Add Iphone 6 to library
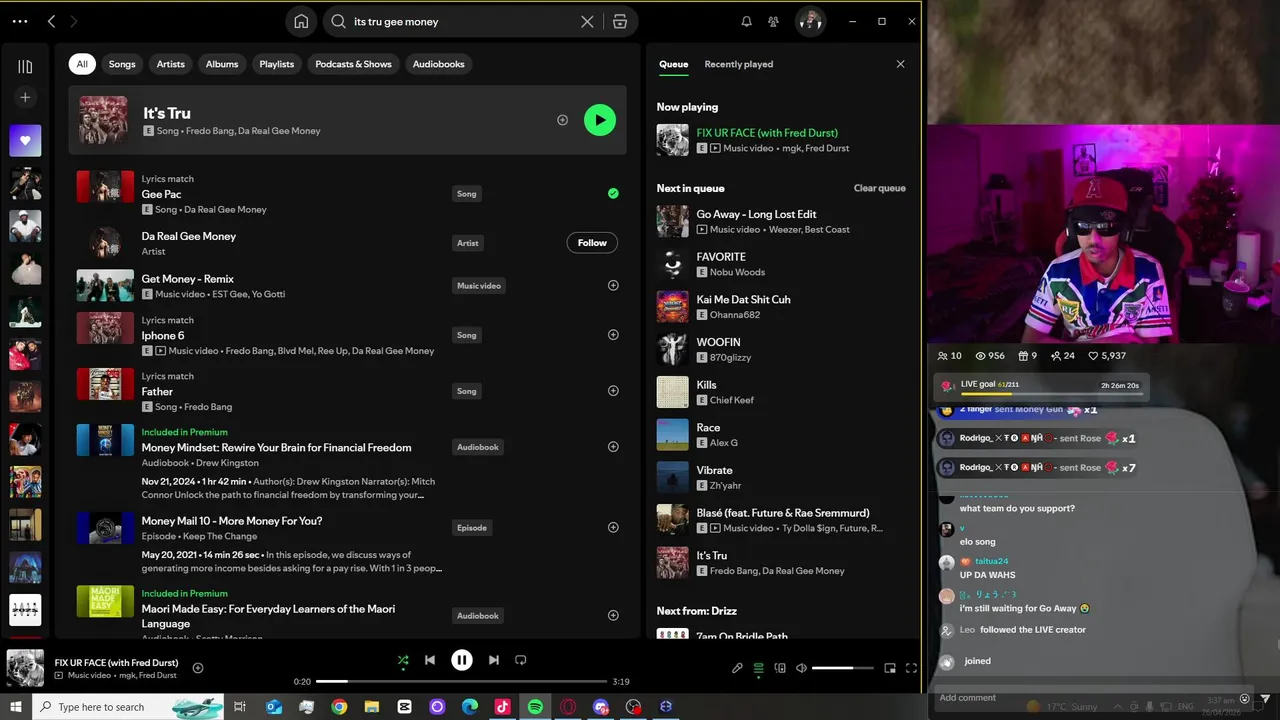This screenshot has width=1280, height=720. (x=613, y=335)
